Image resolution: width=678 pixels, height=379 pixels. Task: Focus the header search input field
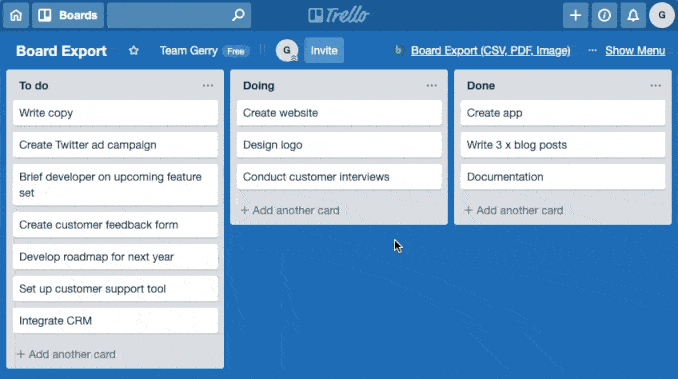point(179,16)
